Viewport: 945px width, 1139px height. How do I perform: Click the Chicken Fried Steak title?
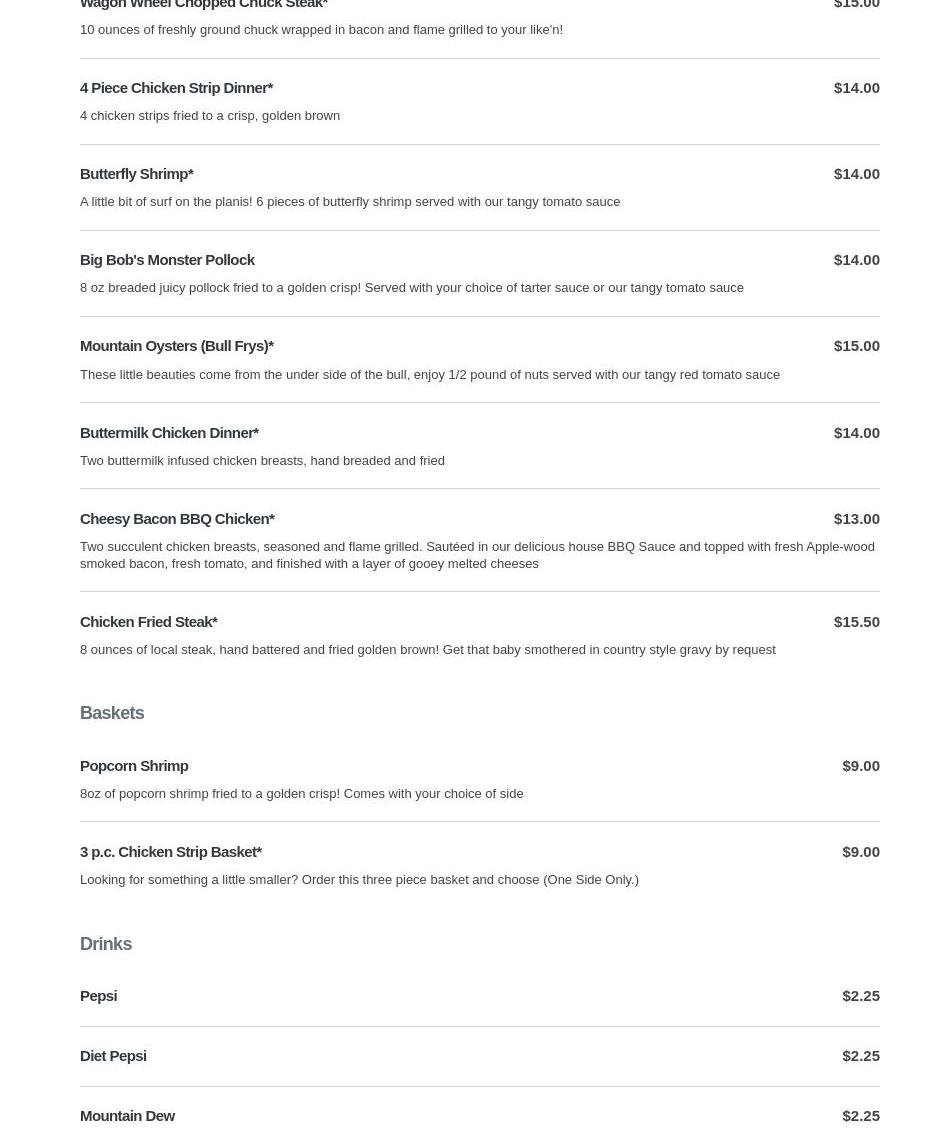(x=148, y=622)
